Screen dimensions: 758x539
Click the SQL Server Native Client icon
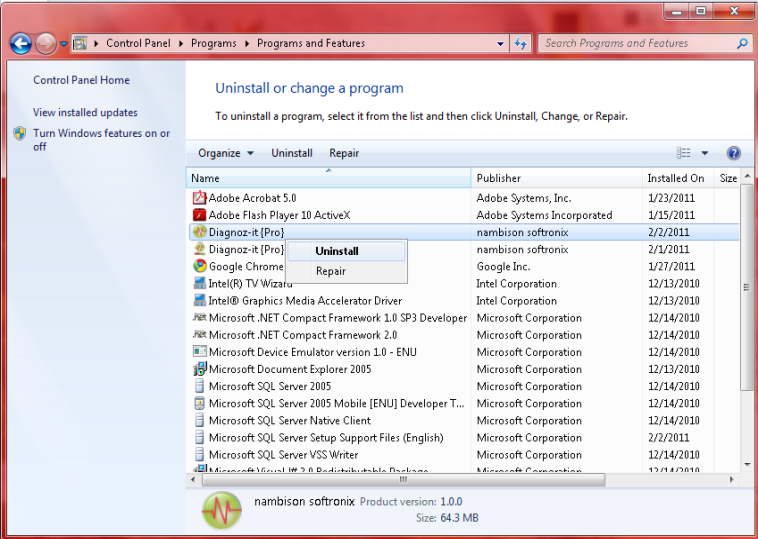click(x=199, y=420)
